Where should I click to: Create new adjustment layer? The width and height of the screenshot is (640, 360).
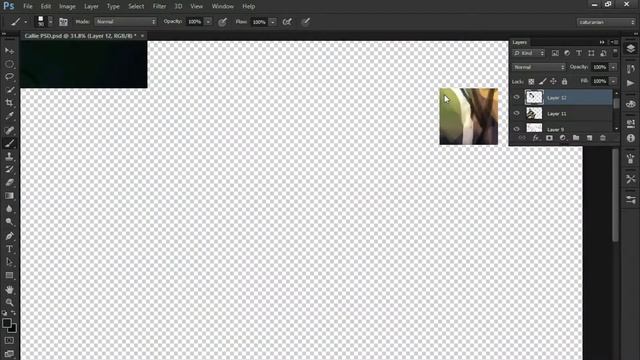tap(562, 138)
